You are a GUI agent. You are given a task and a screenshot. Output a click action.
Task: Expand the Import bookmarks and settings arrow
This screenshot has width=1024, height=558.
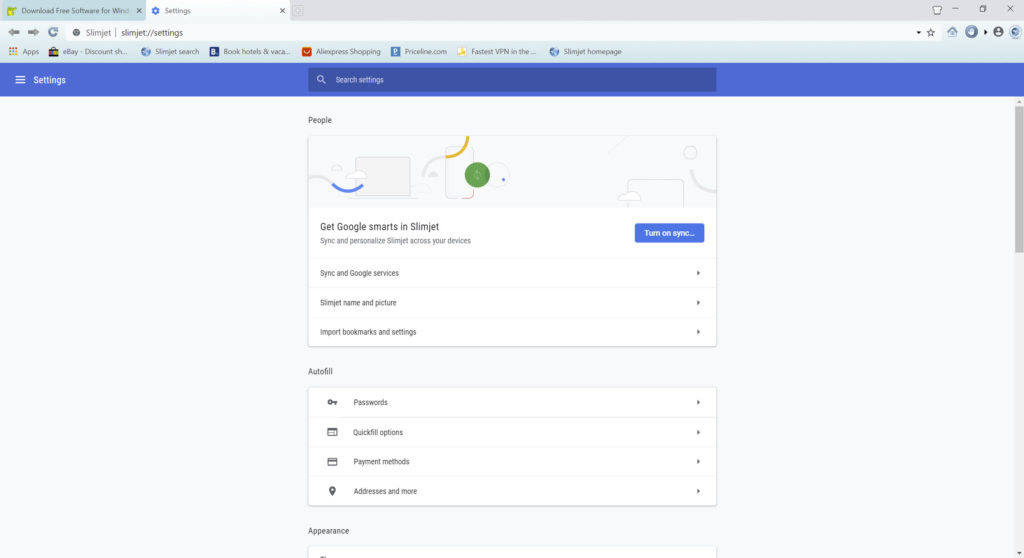(x=698, y=332)
